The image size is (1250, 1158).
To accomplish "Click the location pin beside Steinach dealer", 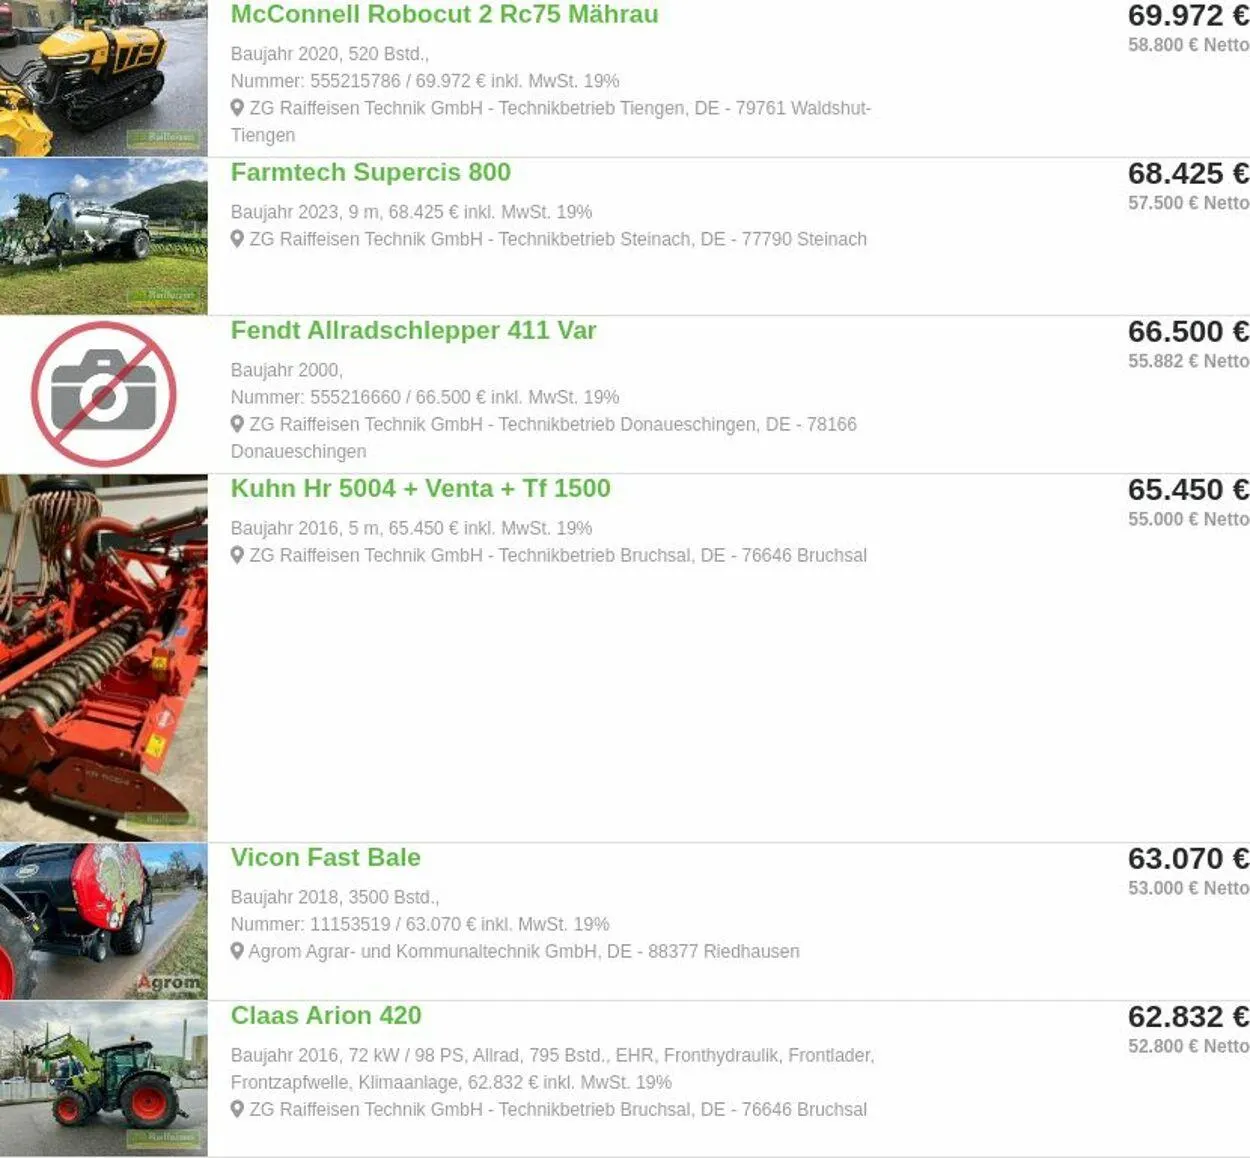I will point(237,238).
